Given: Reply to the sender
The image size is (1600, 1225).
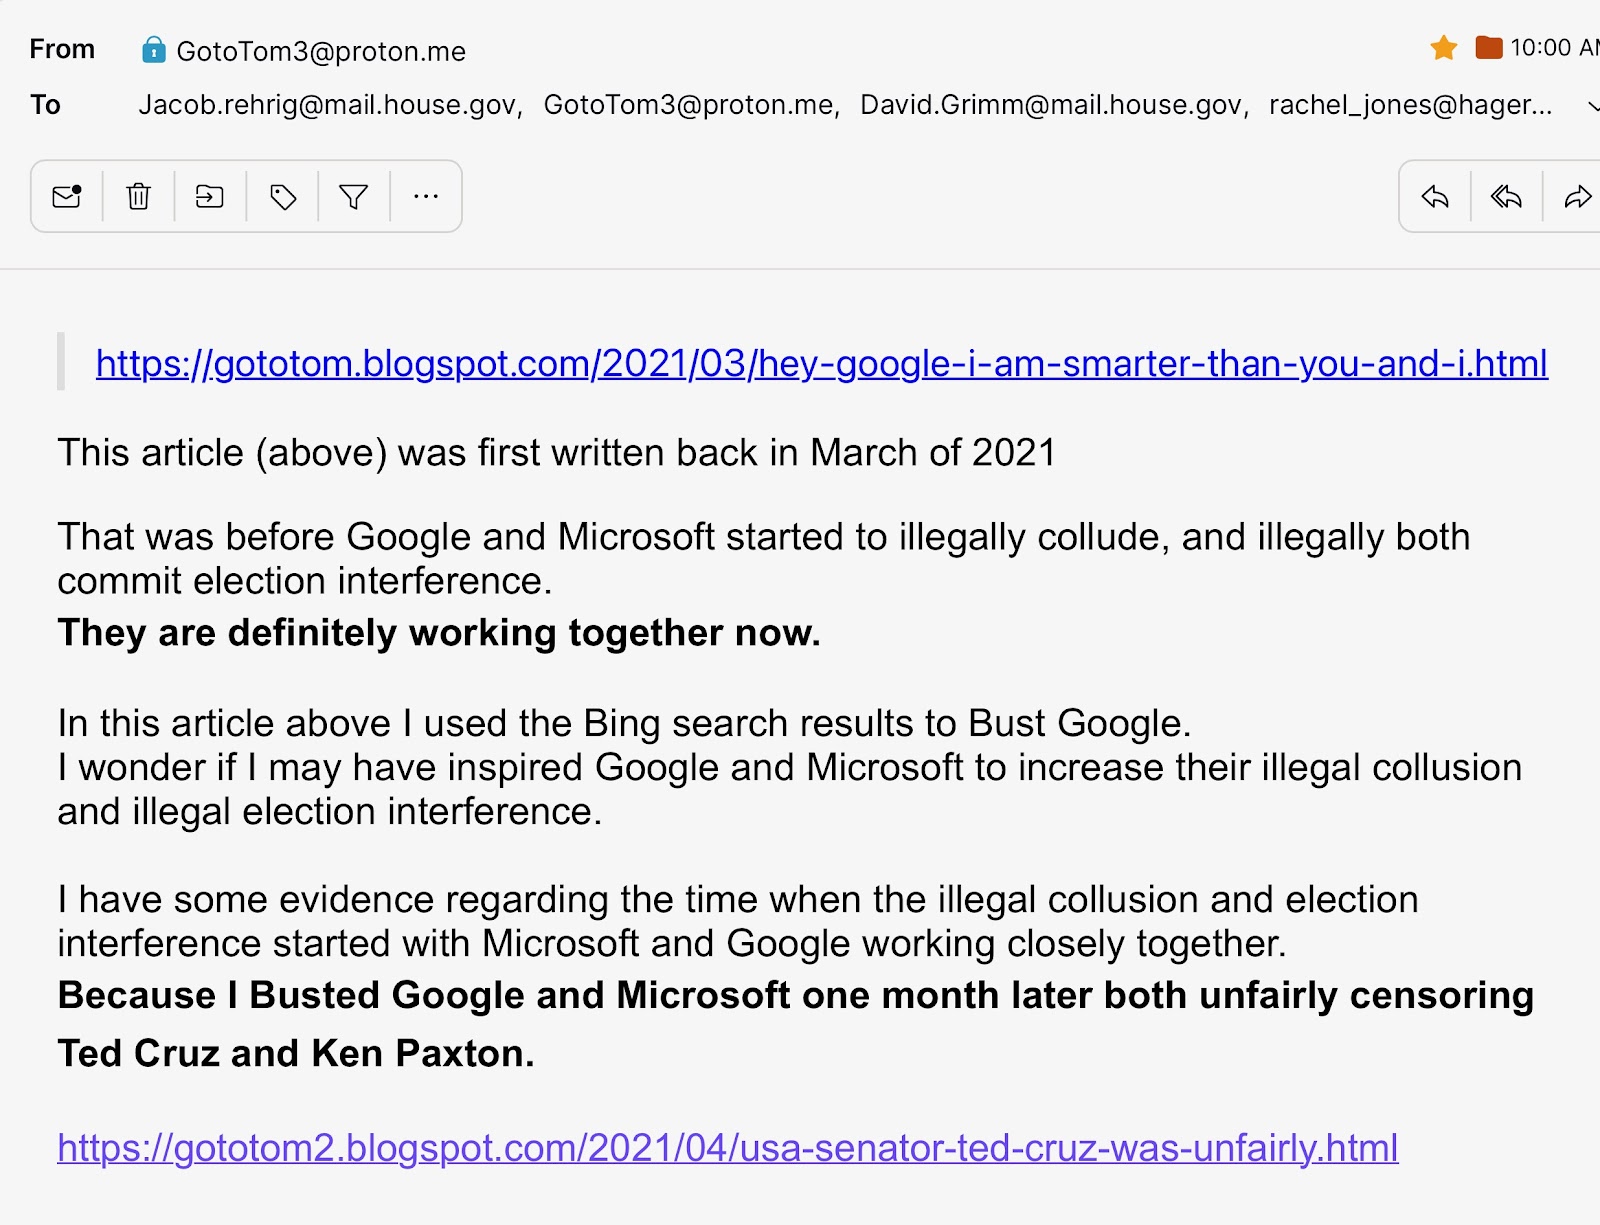Looking at the screenshot, I should 1435,197.
